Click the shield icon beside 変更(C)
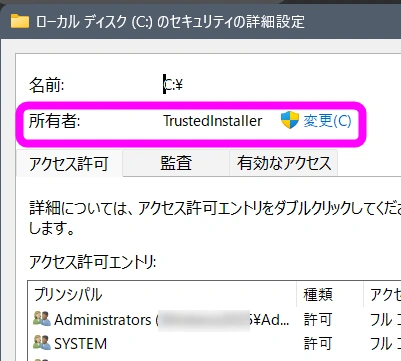The height and width of the screenshot is (361, 401). coord(290,120)
